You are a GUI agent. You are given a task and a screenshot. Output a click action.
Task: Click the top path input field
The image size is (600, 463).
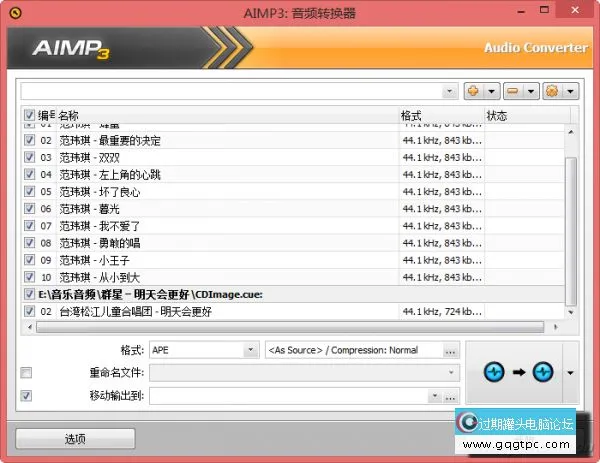(x=232, y=91)
